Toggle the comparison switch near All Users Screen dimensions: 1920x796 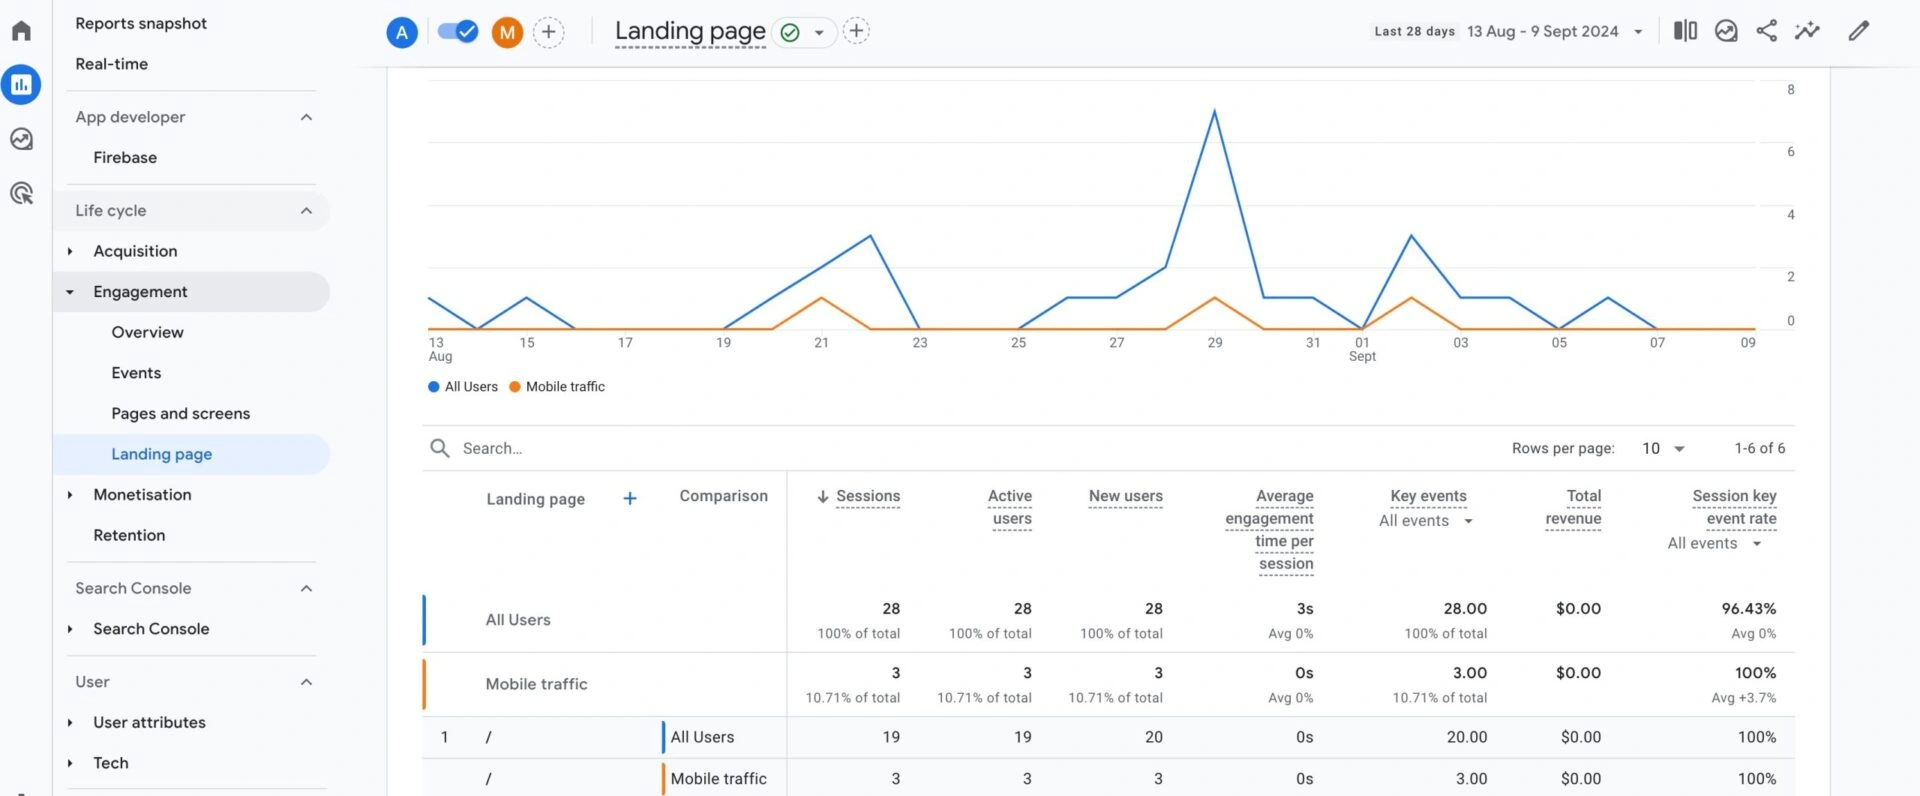[x=458, y=32]
